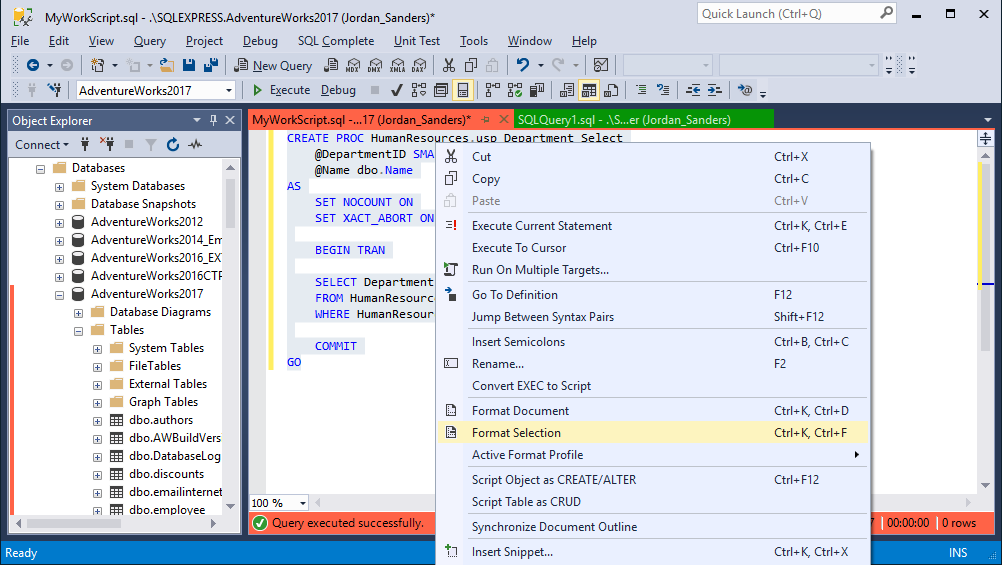Click the scissors Cut icon in toolbar
This screenshot has width=1002, height=565.
(449, 65)
